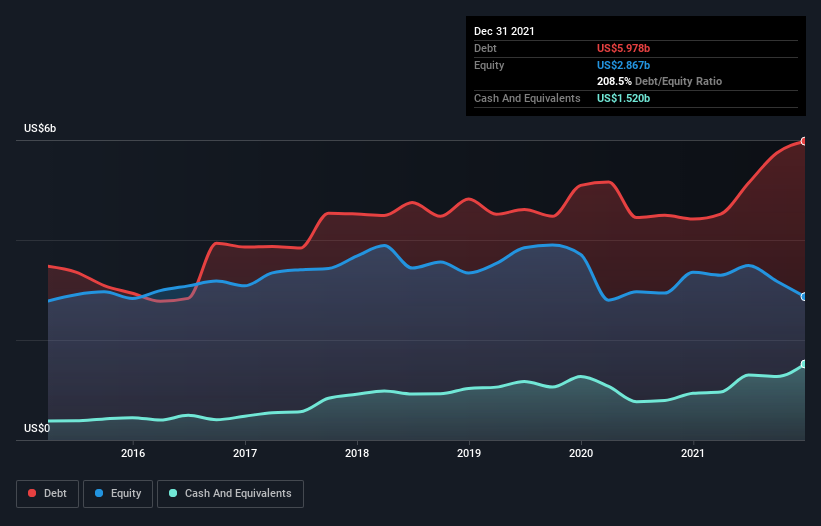Click the US$6b y-axis label

[x=40, y=128]
